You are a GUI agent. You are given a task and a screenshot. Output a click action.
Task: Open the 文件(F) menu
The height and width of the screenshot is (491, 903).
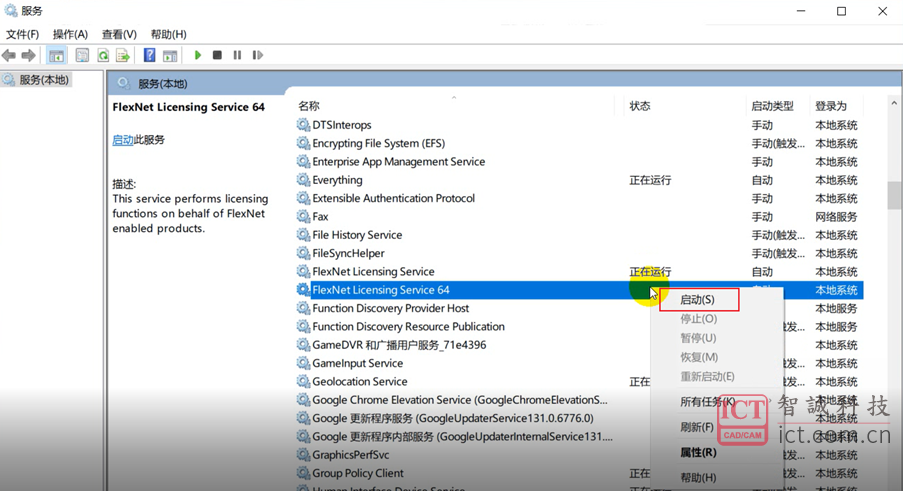pyautogui.click(x=22, y=35)
